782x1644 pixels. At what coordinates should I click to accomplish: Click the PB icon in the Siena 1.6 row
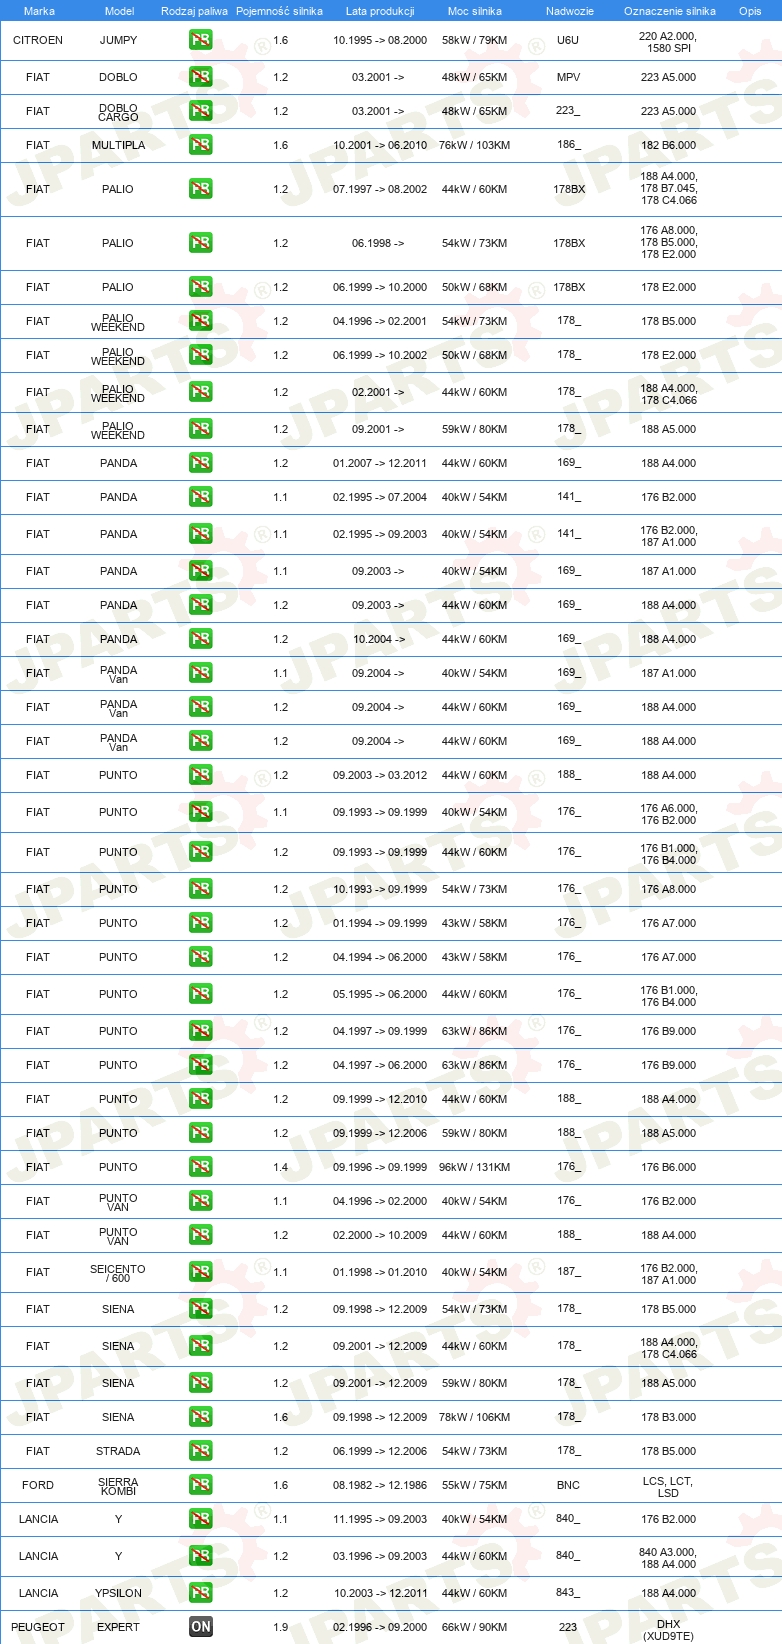[201, 1417]
